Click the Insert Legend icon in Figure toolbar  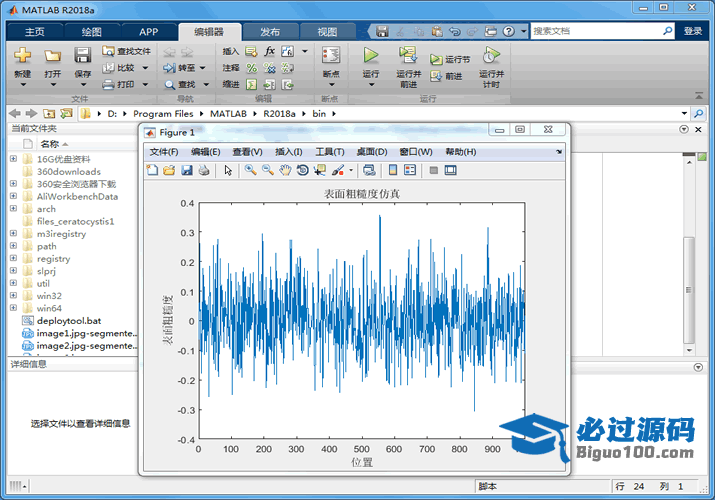click(x=410, y=170)
